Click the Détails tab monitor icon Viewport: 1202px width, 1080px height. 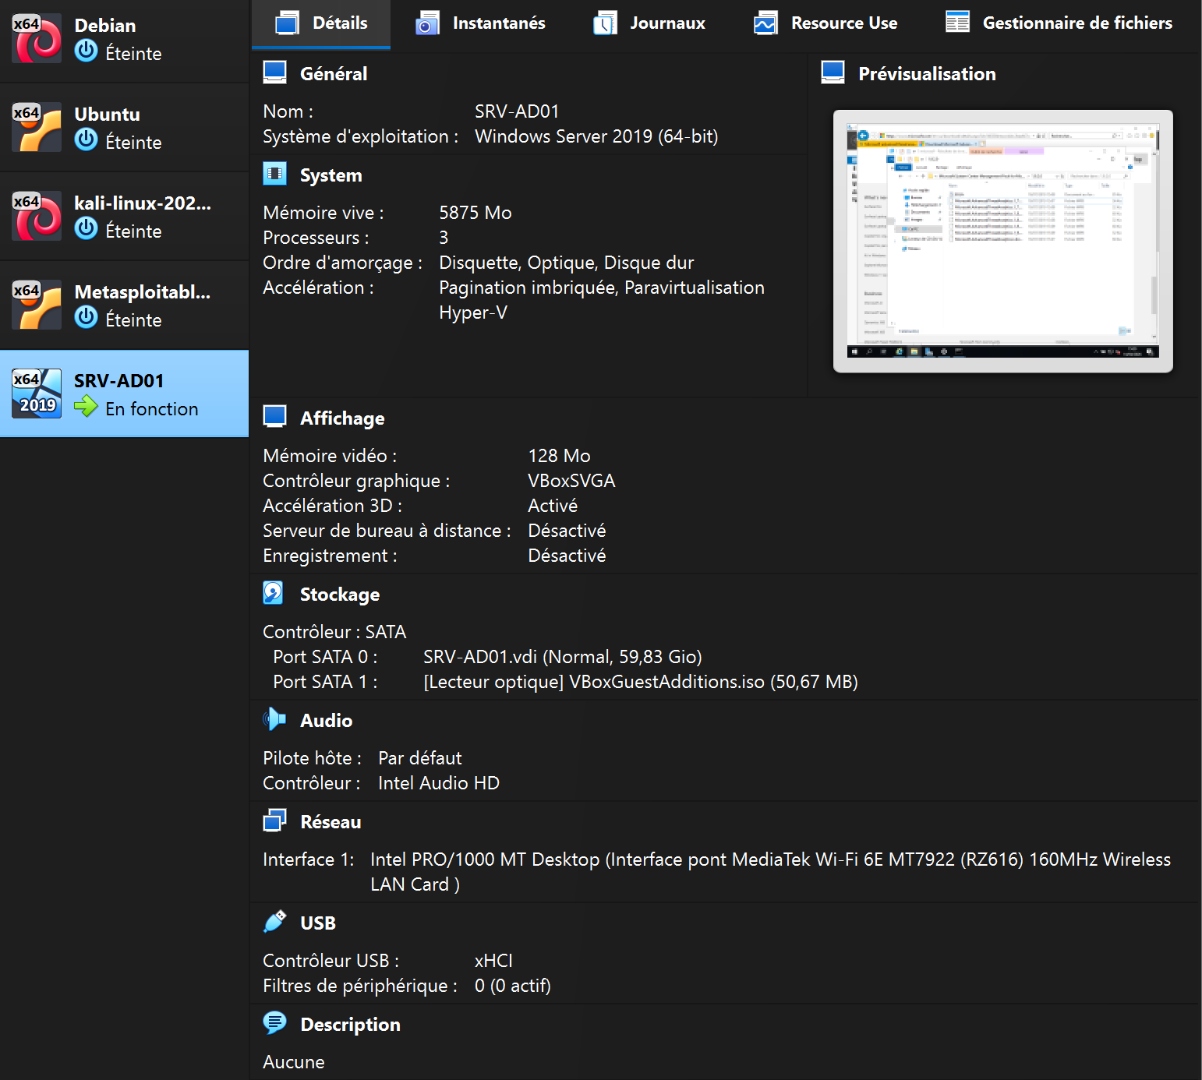pos(288,22)
